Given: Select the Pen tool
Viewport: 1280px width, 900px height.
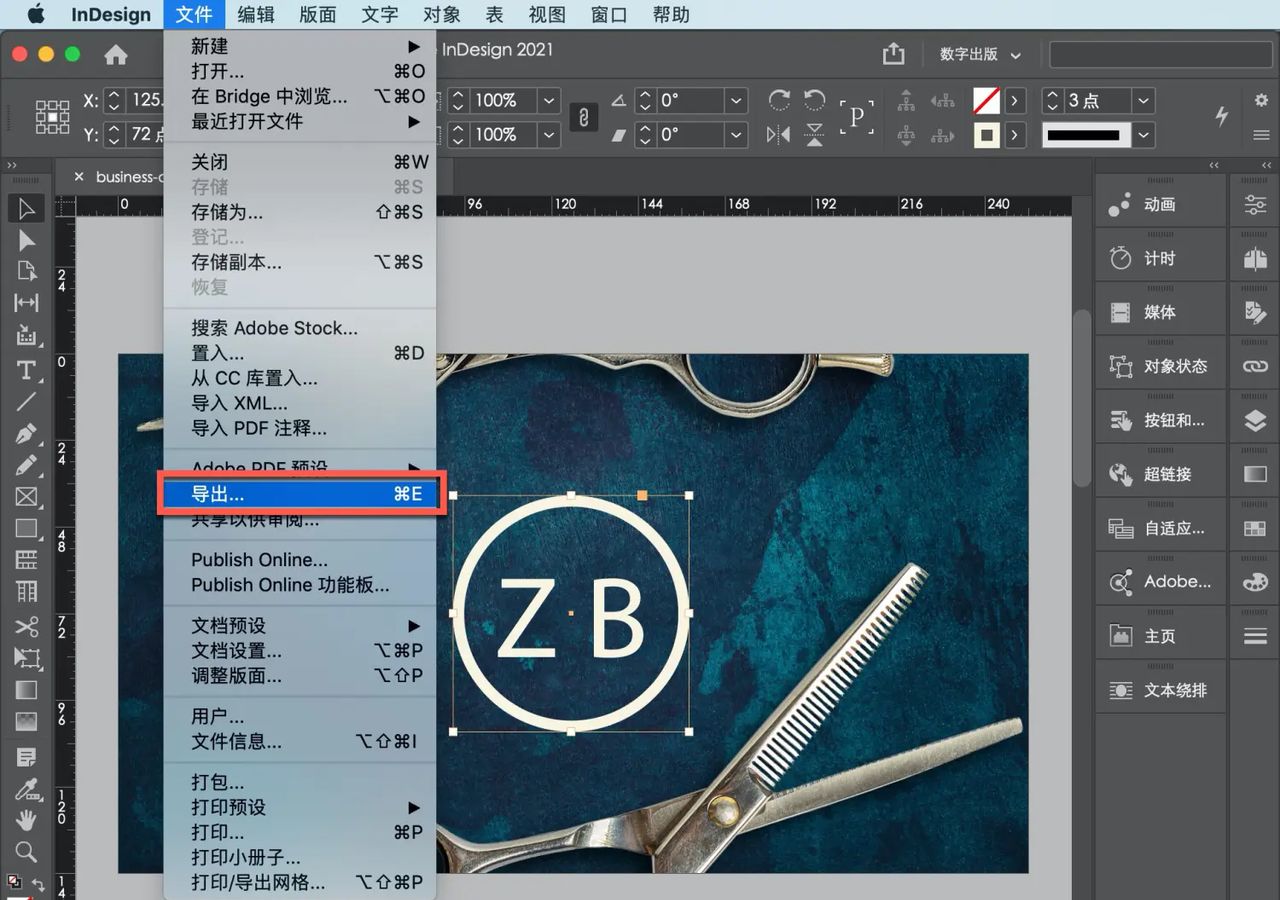Looking at the screenshot, I should [27, 434].
